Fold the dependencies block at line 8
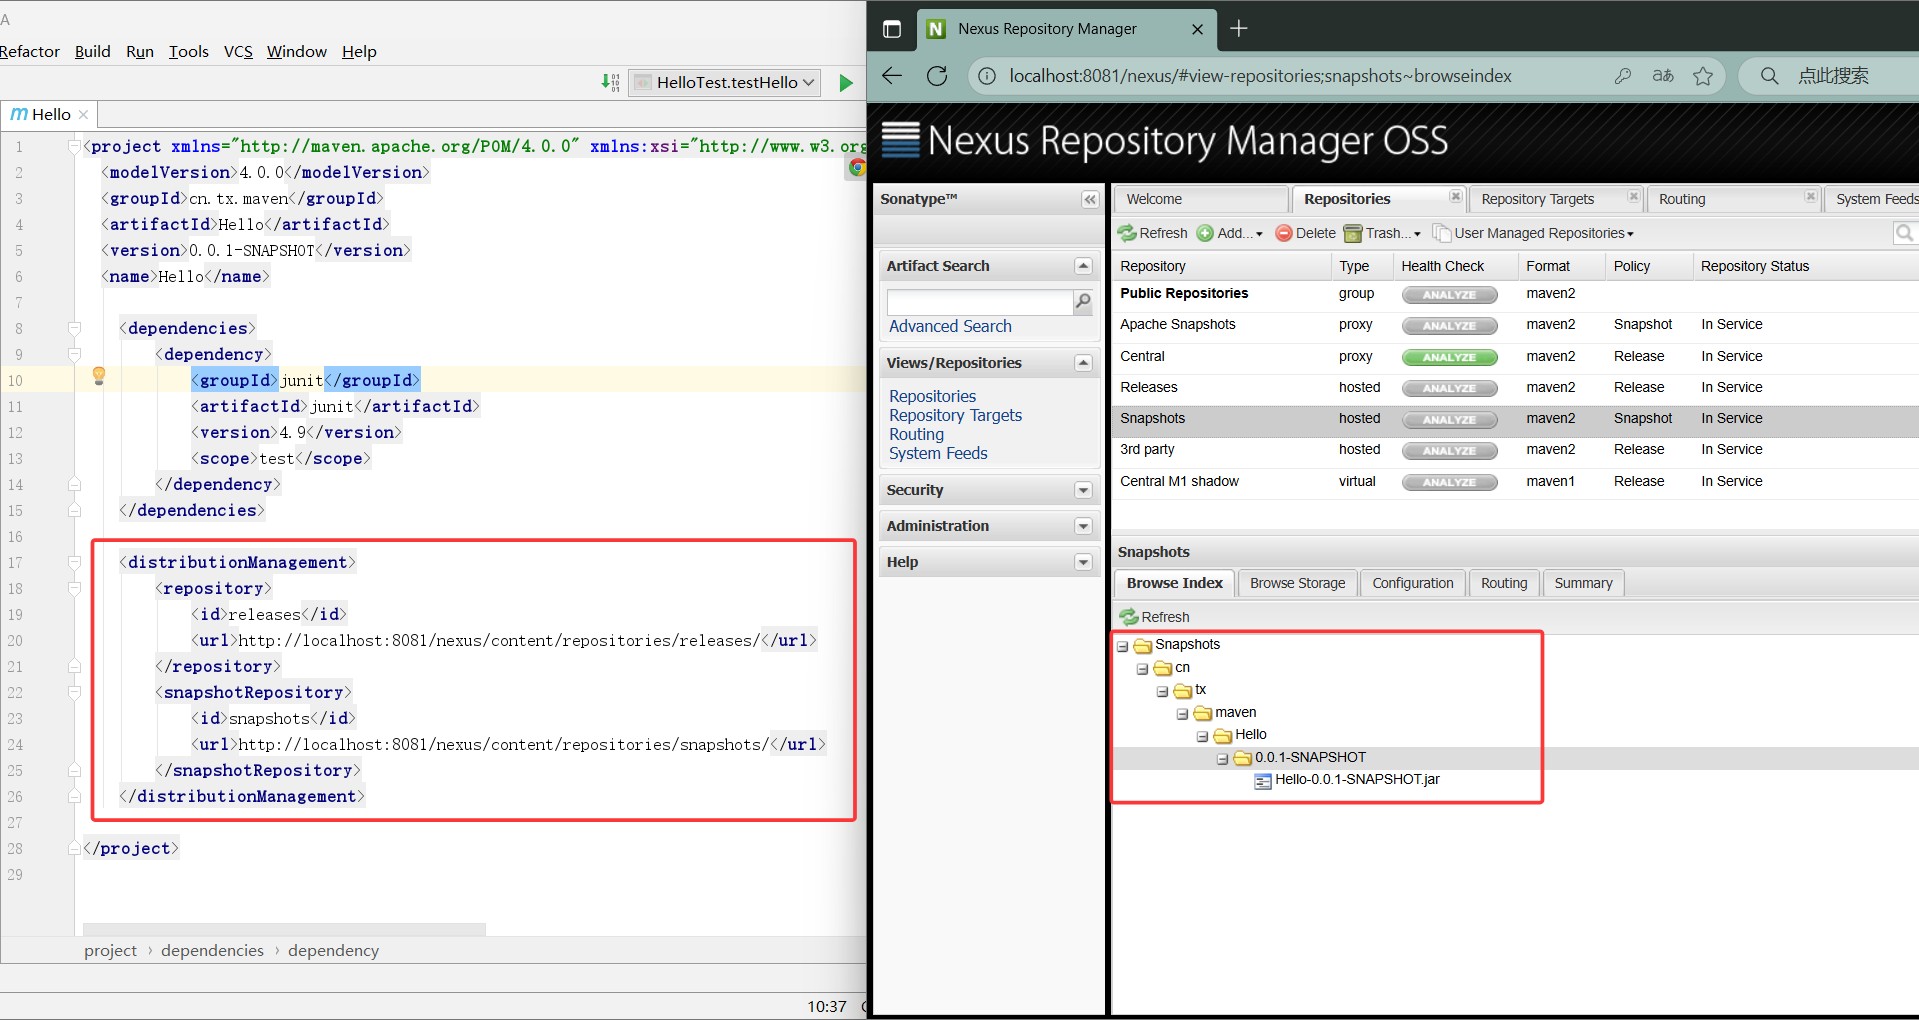This screenshot has height=1020, width=1919. [74, 328]
